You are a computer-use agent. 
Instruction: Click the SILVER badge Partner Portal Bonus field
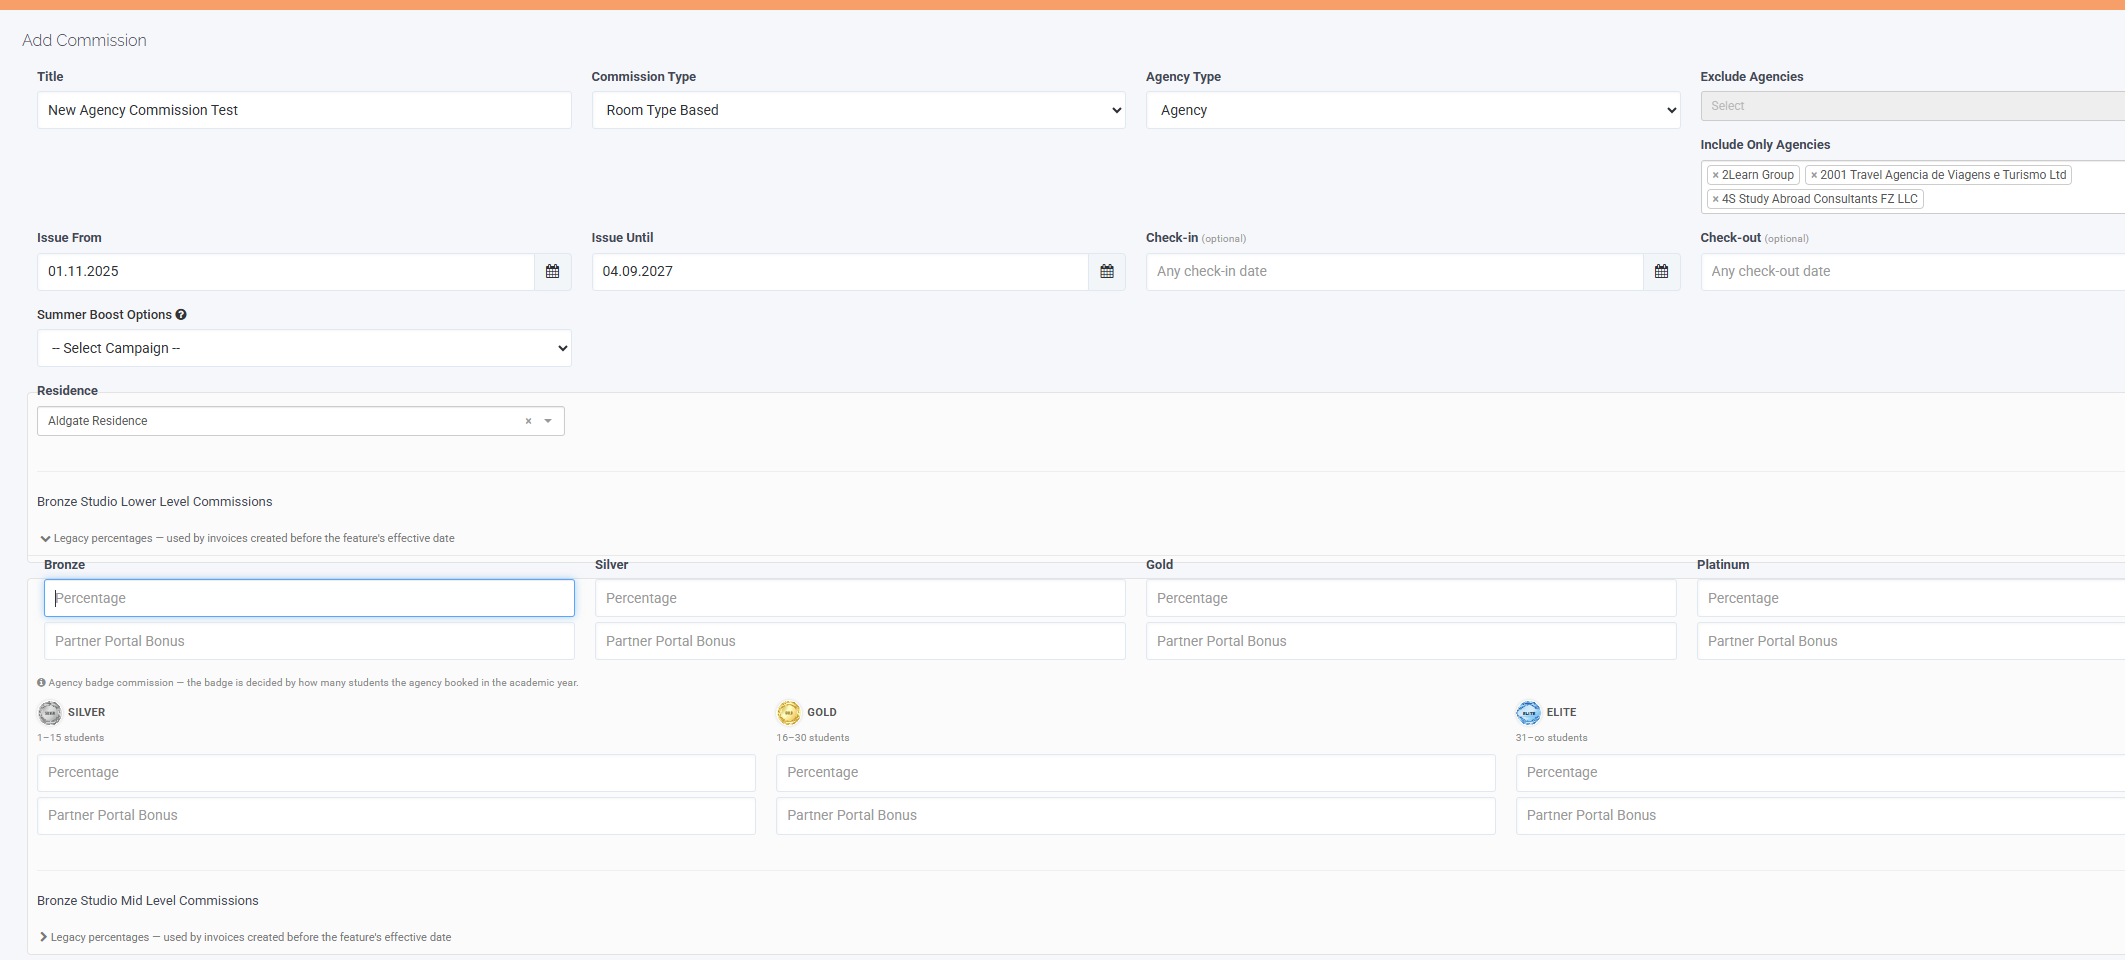(x=396, y=816)
